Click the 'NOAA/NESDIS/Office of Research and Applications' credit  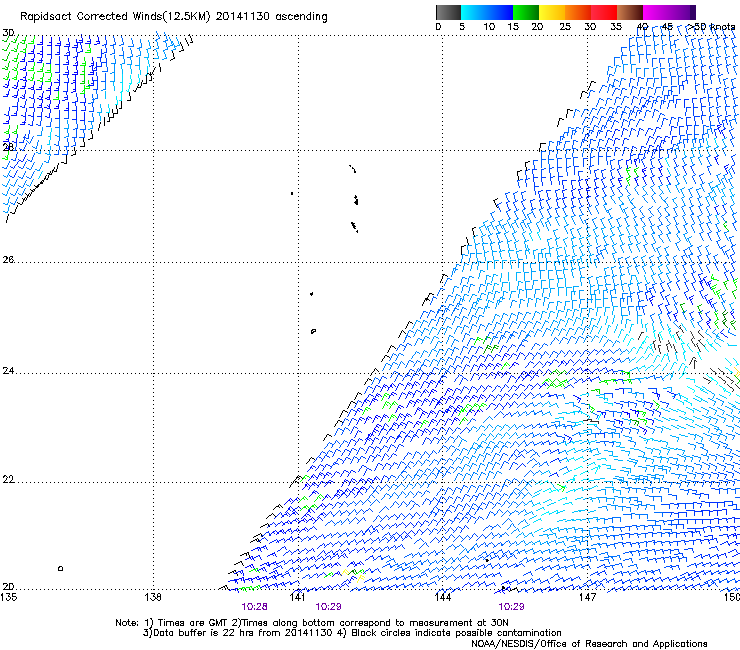coord(589,644)
